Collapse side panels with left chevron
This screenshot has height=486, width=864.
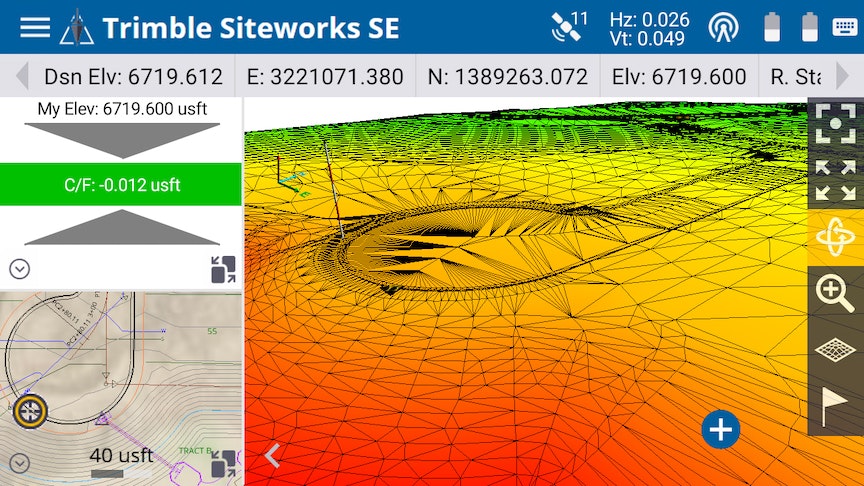click(271, 456)
